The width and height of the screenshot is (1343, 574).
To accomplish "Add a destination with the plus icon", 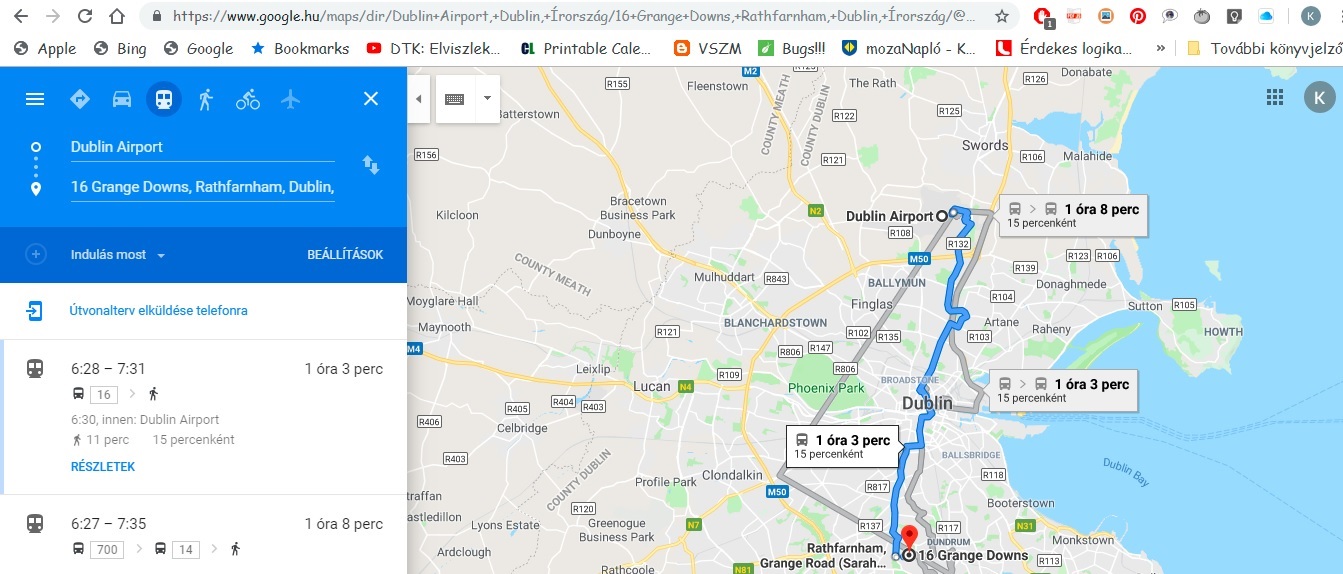I will coord(36,254).
